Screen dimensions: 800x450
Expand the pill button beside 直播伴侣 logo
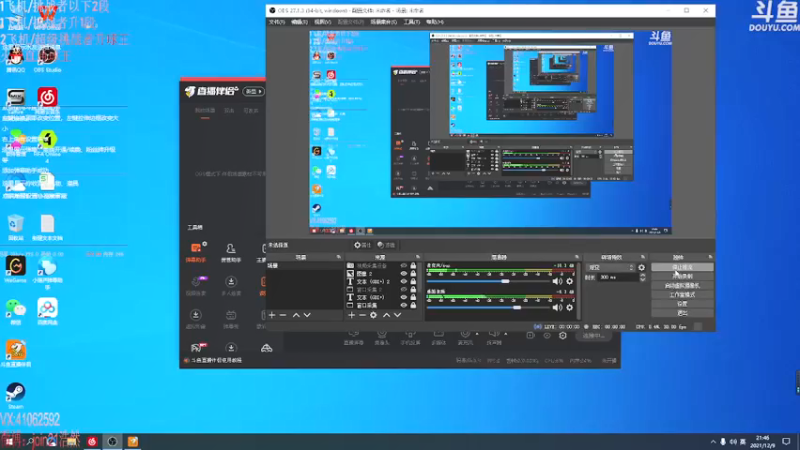pyautogui.click(x=254, y=91)
